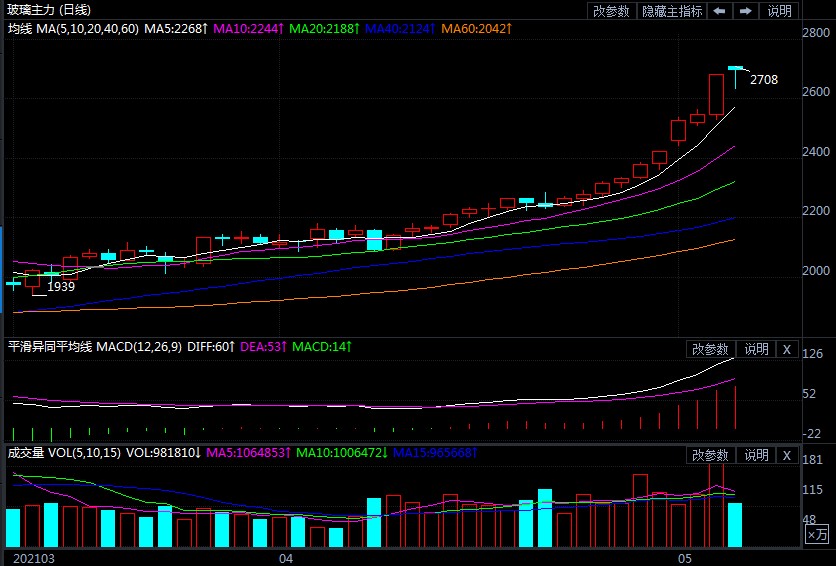The height and width of the screenshot is (566, 836).
Task: Close the MACD indicator panel
Action: pyautogui.click(x=786, y=349)
